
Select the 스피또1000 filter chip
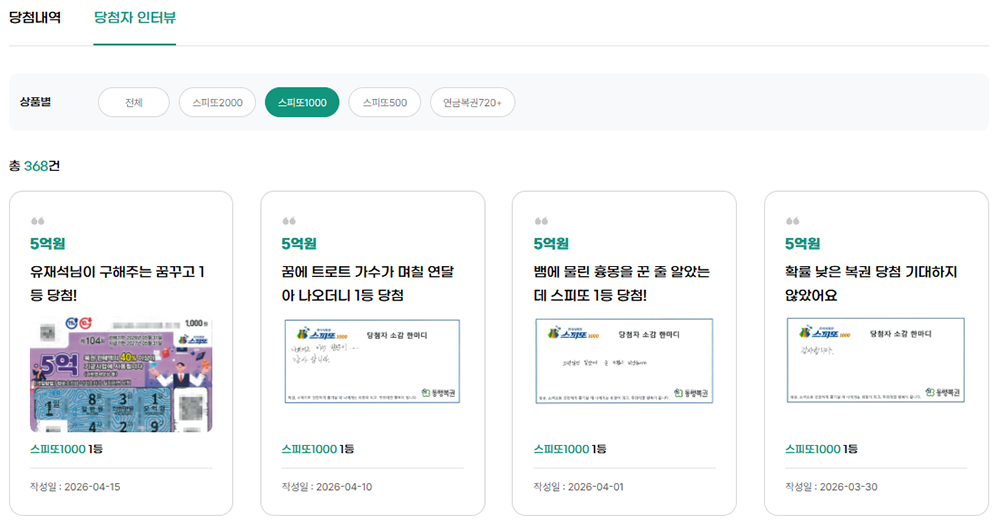point(302,102)
